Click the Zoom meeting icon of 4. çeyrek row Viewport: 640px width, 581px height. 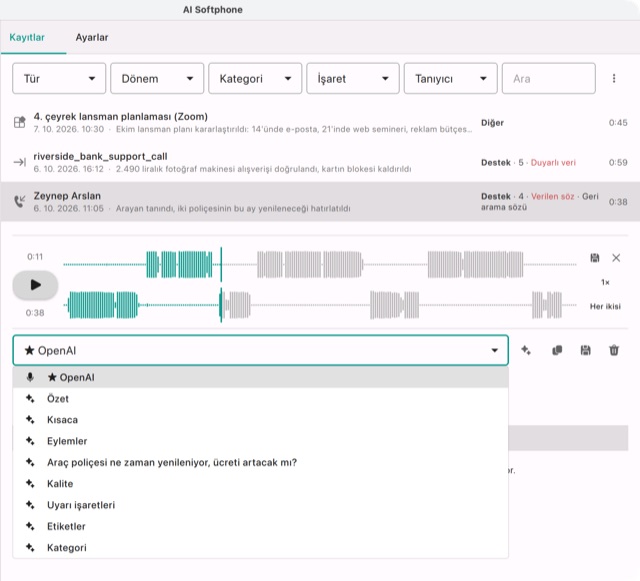[20, 122]
